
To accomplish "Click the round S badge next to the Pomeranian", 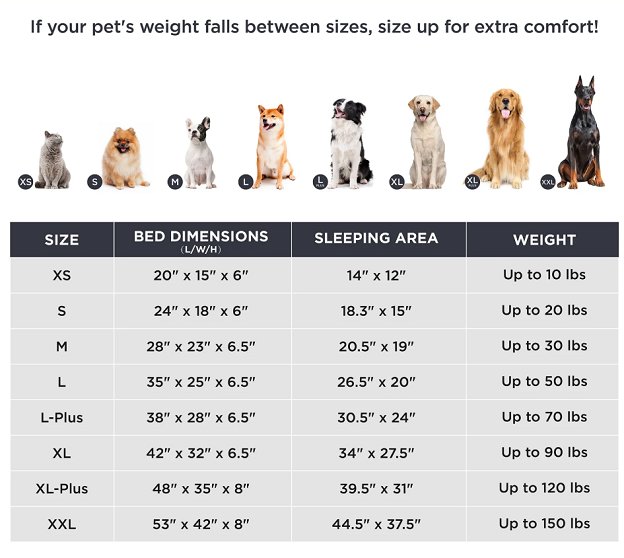I will click(x=95, y=181).
